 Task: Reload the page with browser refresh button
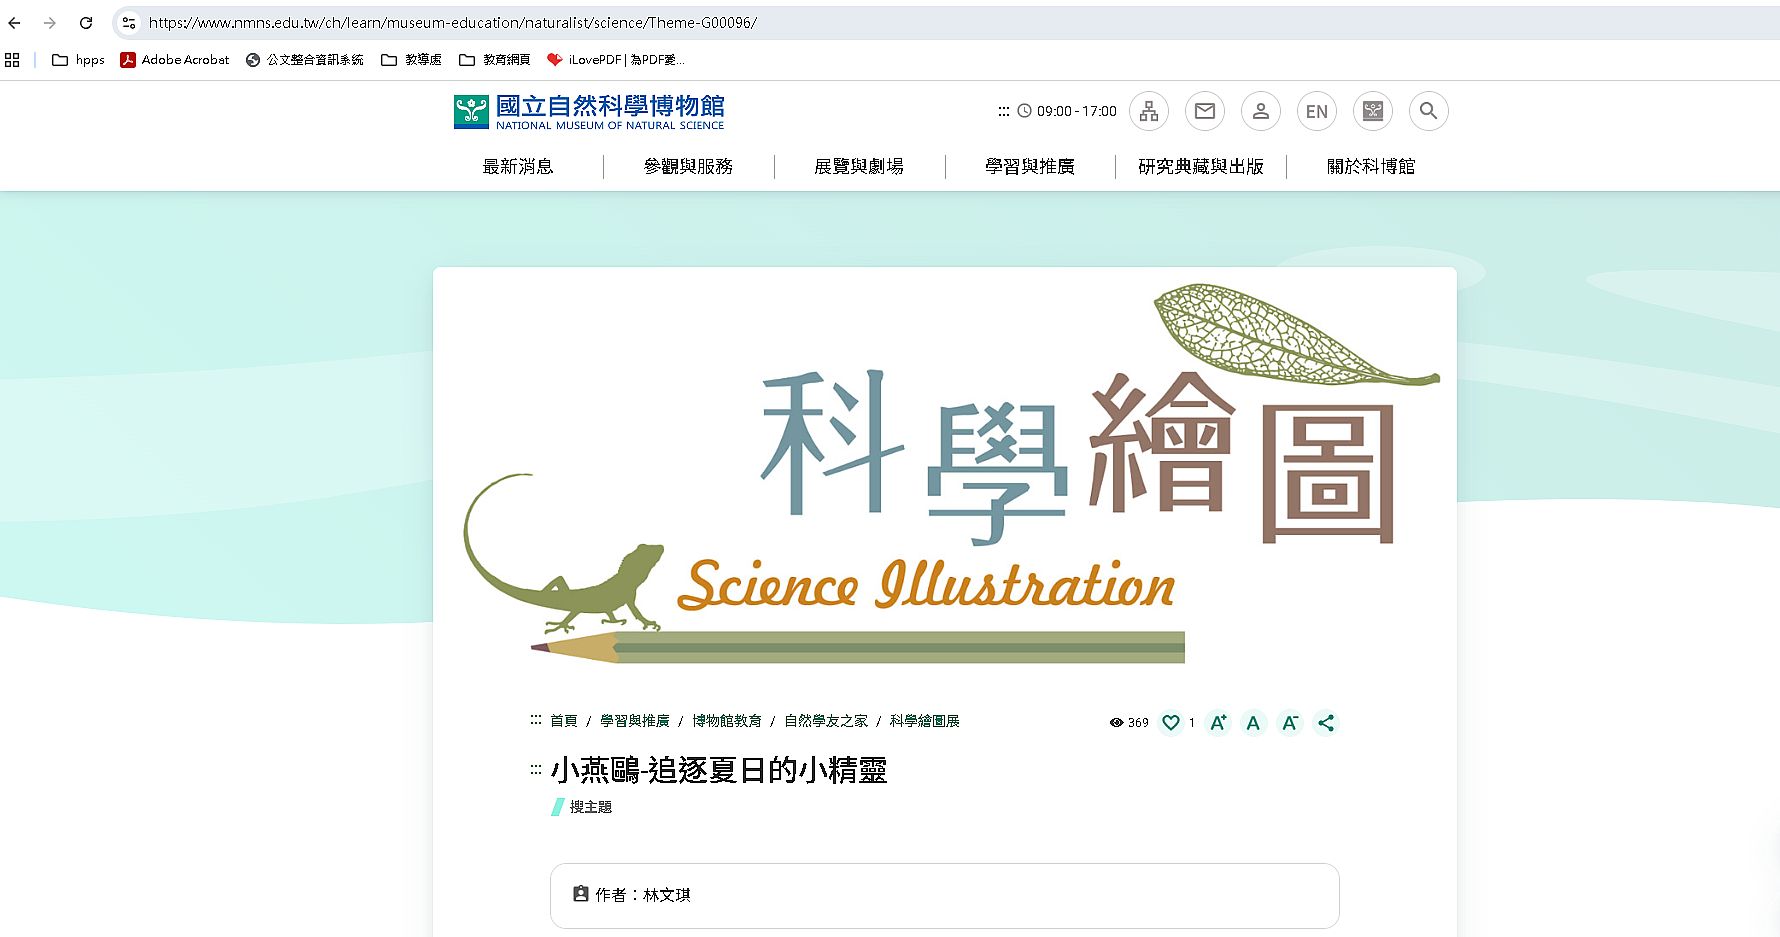(86, 23)
